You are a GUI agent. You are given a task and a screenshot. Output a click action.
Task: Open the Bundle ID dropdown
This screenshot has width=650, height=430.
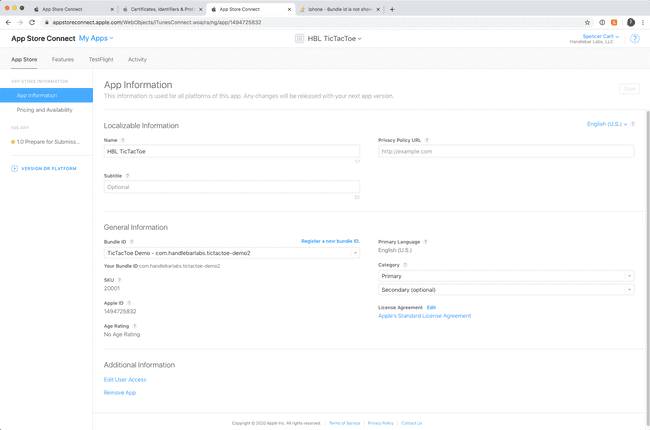232,253
